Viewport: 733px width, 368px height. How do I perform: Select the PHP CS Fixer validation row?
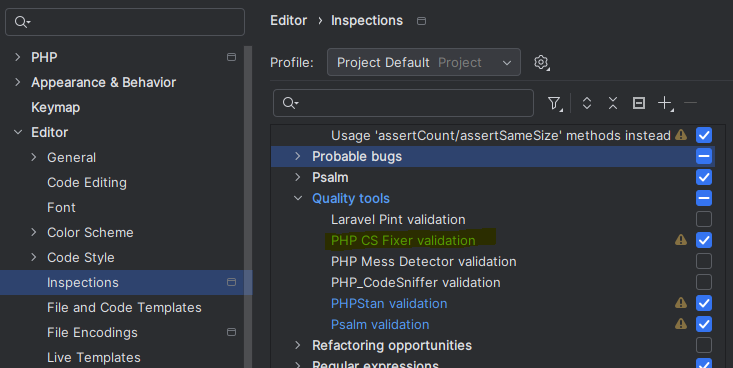[493, 240]
